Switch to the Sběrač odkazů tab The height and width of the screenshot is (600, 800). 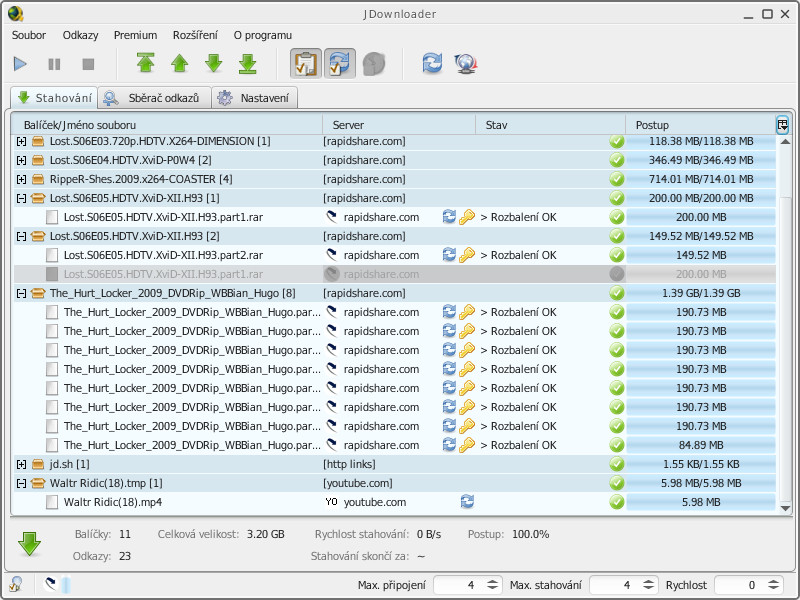(x=155, y=98)
